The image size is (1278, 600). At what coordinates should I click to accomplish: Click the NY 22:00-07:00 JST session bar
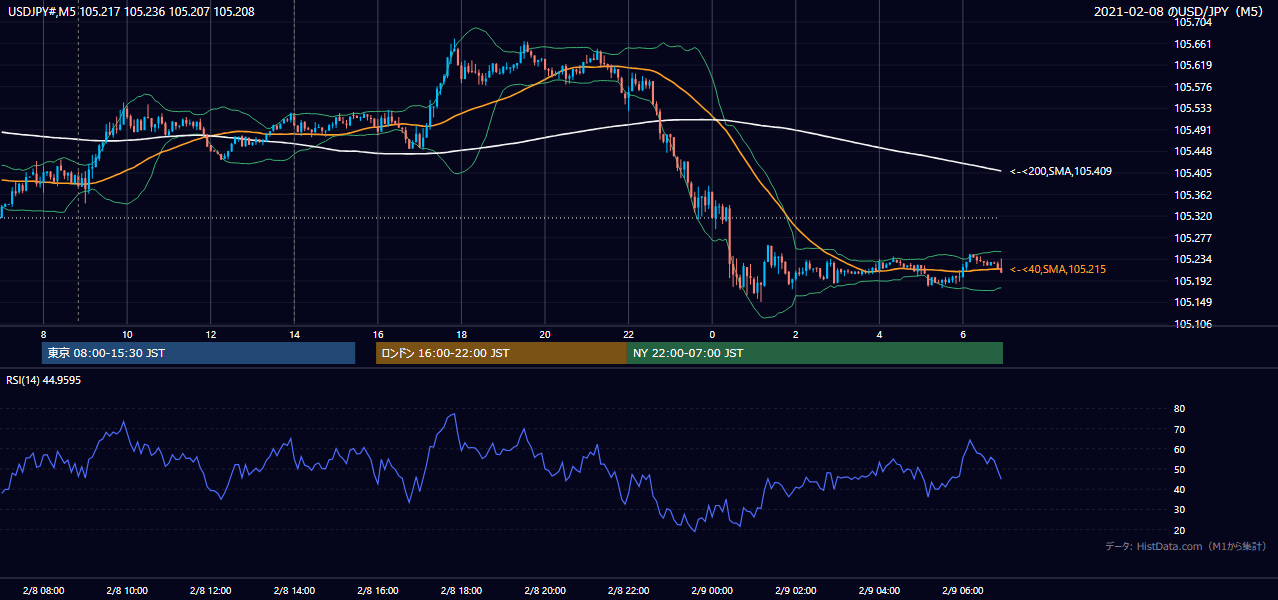pyautogui.click(x=814, y=353)
